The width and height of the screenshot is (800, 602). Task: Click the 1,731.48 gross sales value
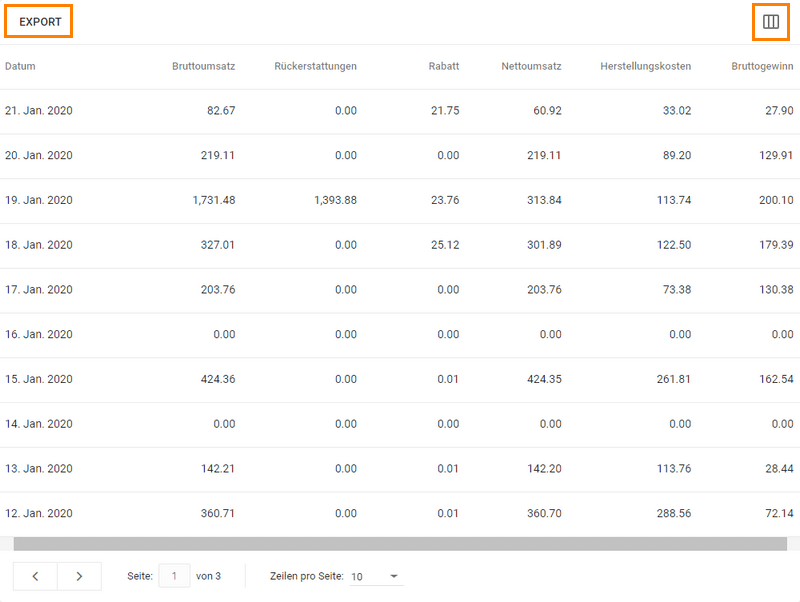(214, 200)
